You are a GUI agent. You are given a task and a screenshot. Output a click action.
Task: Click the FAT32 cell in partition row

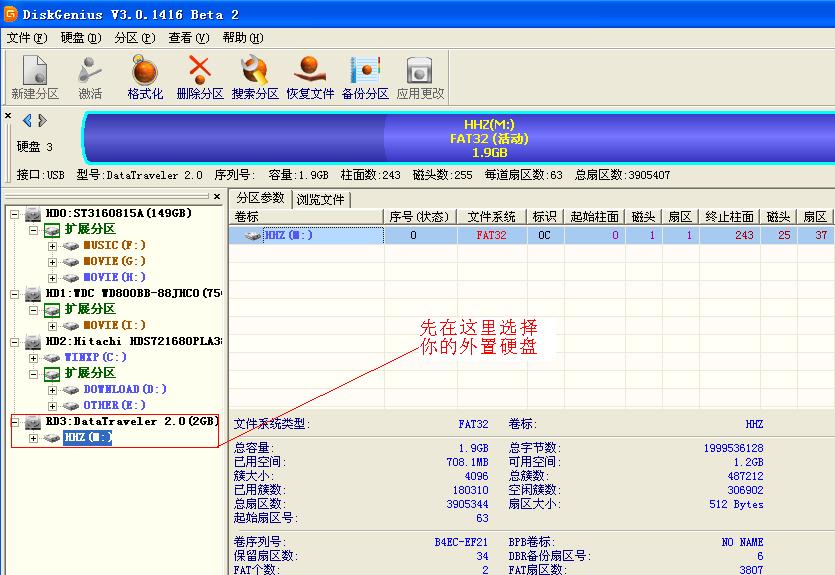click(x=492, y=235)
